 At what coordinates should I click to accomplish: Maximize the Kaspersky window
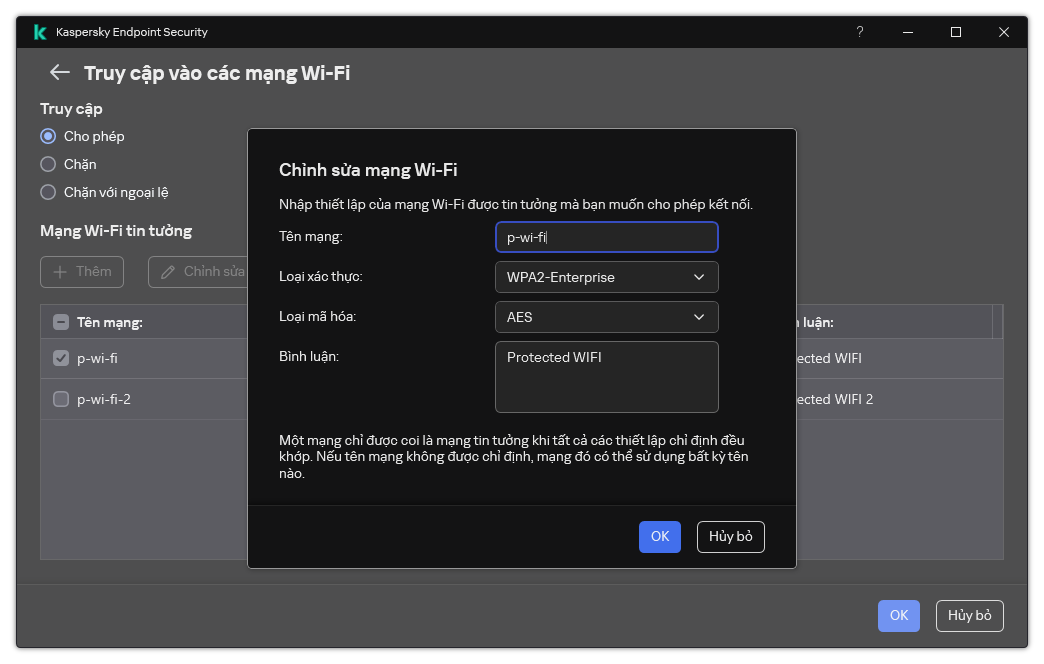tap(955, 32)
